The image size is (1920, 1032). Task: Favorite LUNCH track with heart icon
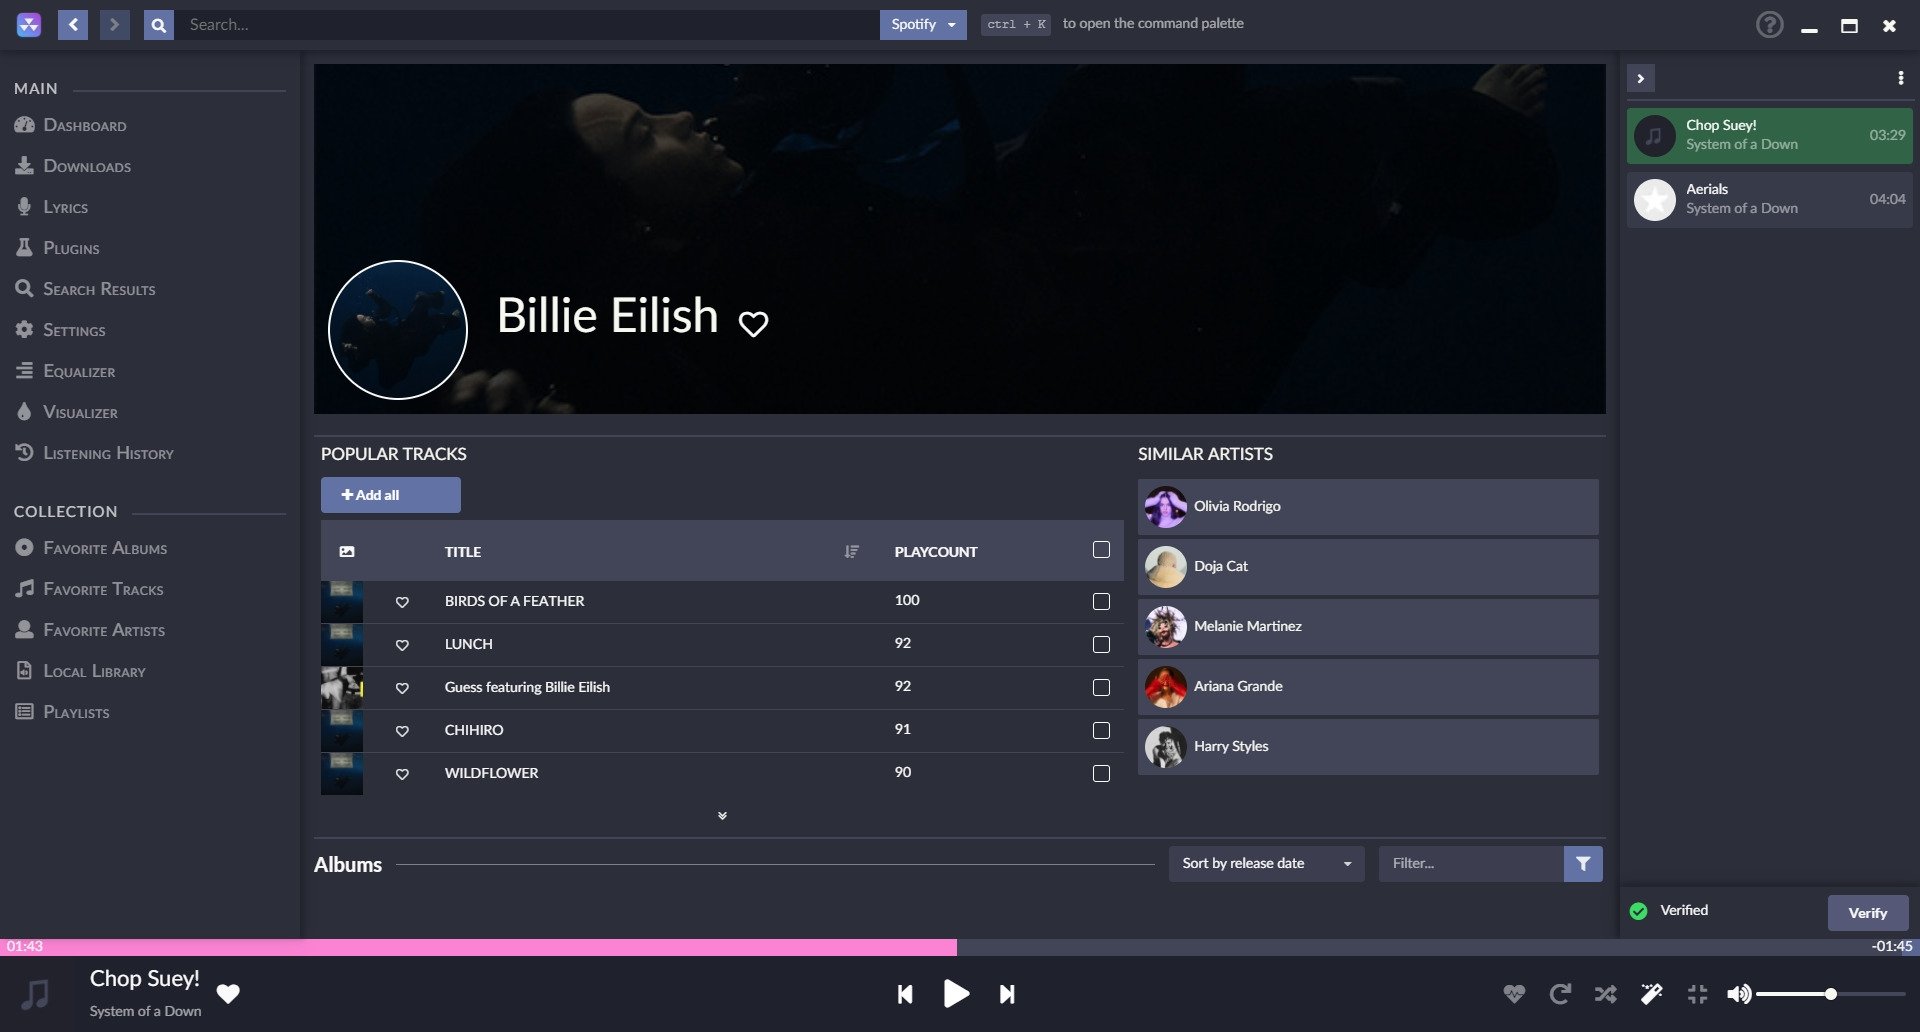[x=402, y=645]
